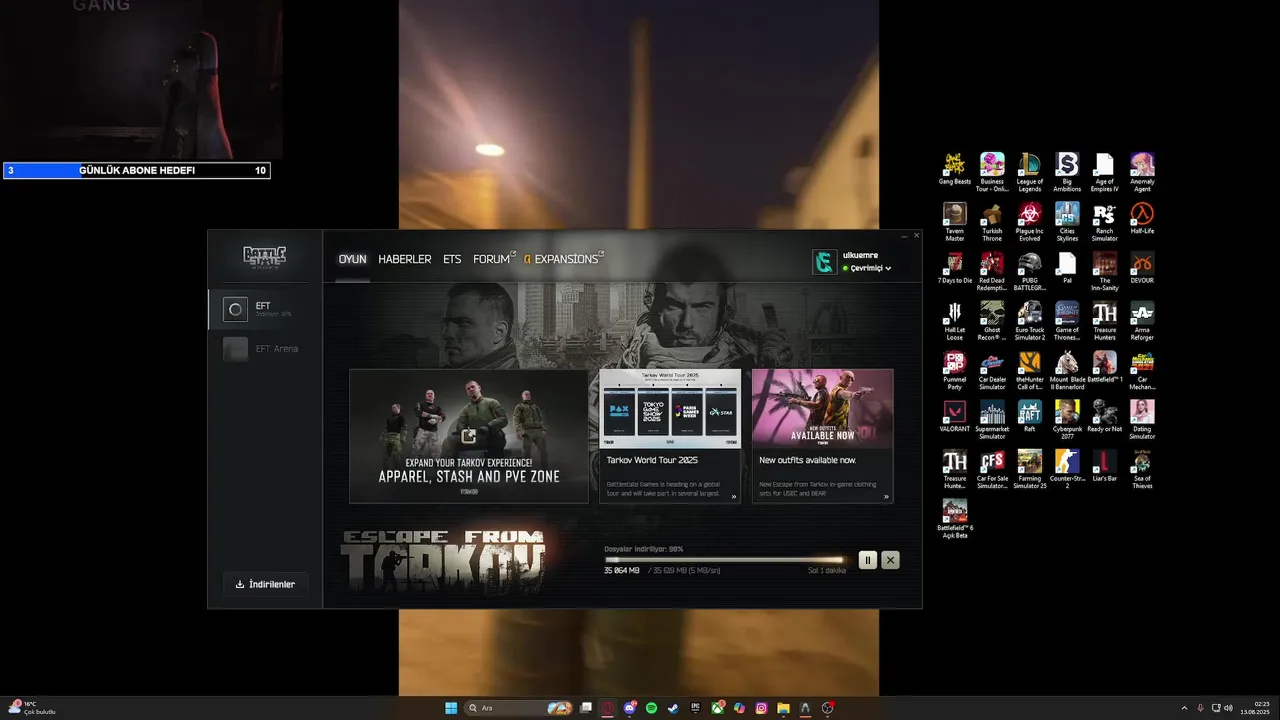Open Steam from the taskbar

click(673, 708)
